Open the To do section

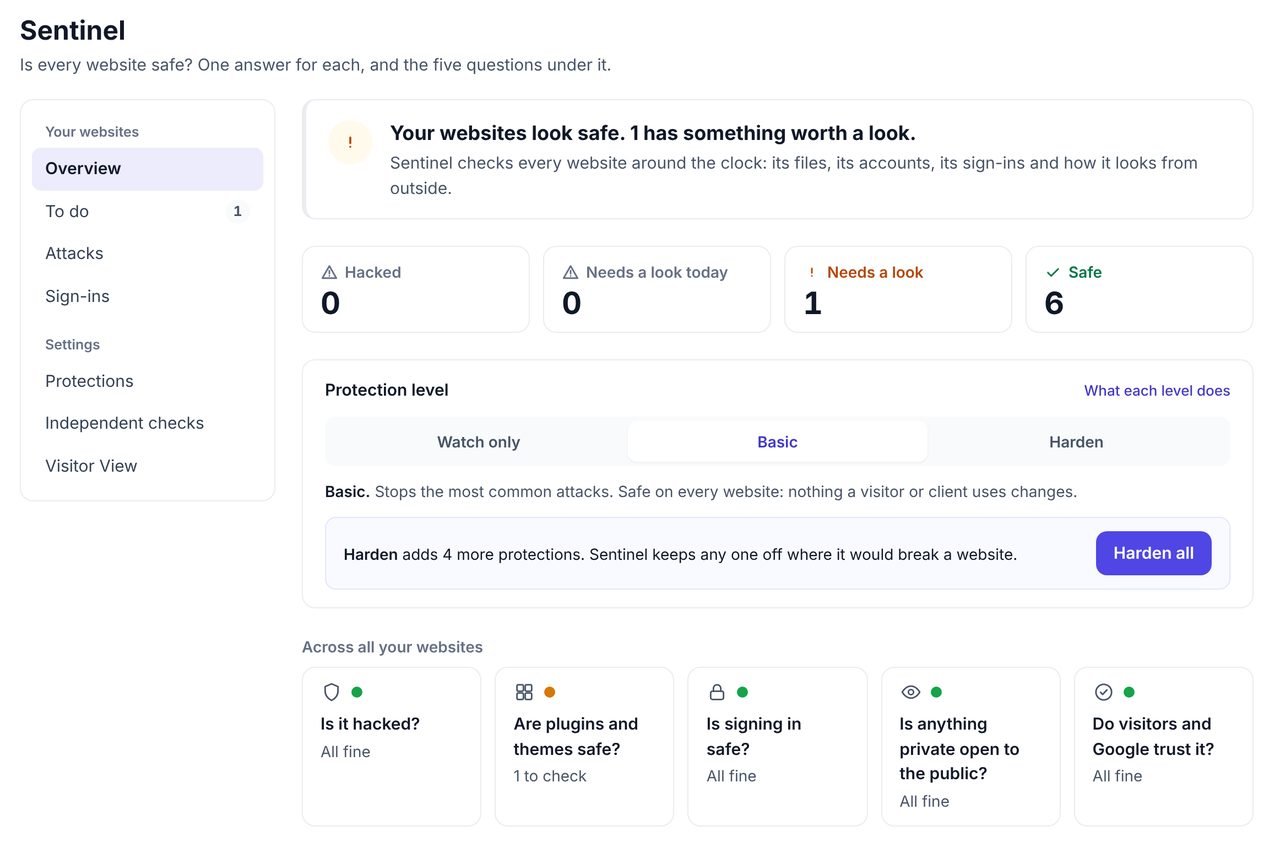tap(148, 211)
